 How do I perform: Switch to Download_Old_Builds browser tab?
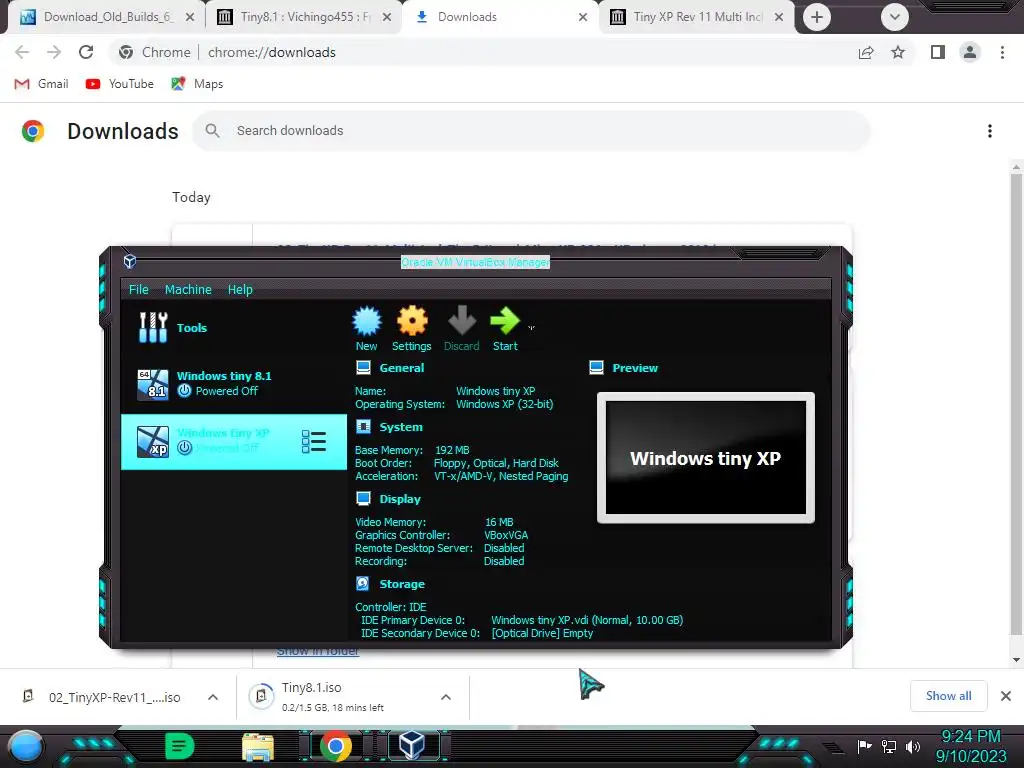click(108, 17)
